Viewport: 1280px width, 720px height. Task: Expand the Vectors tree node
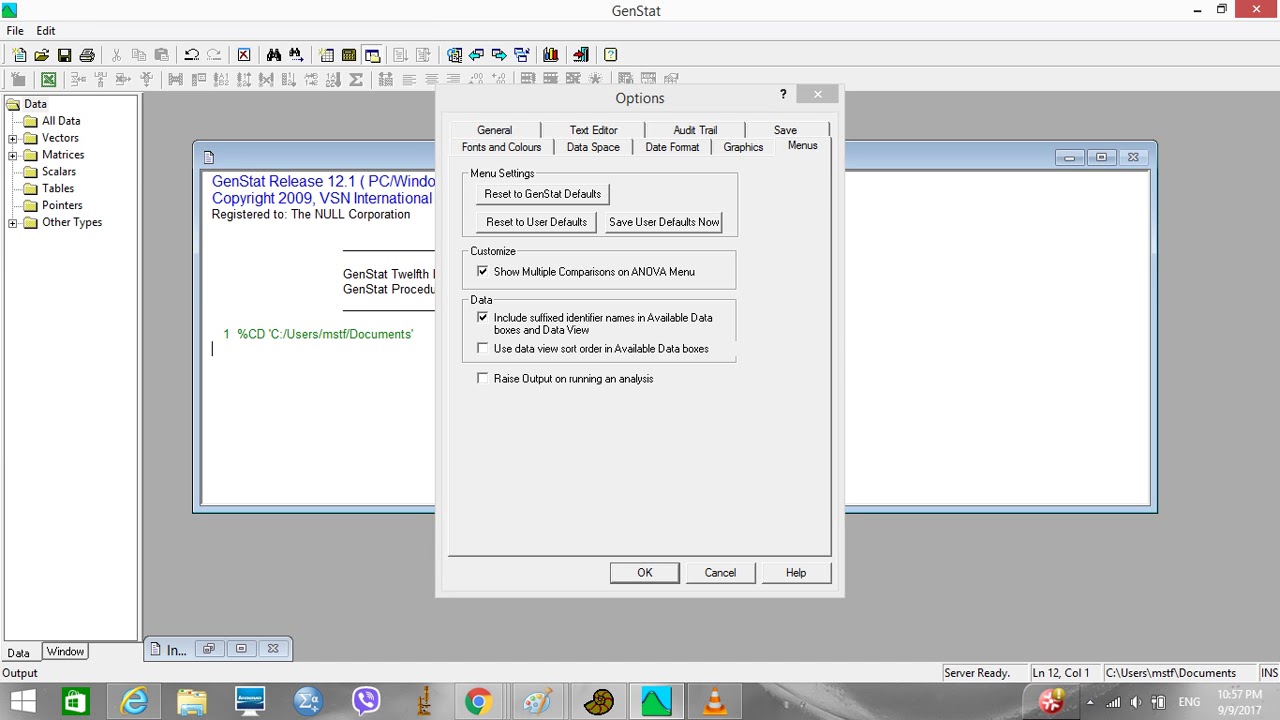point(13,138)
